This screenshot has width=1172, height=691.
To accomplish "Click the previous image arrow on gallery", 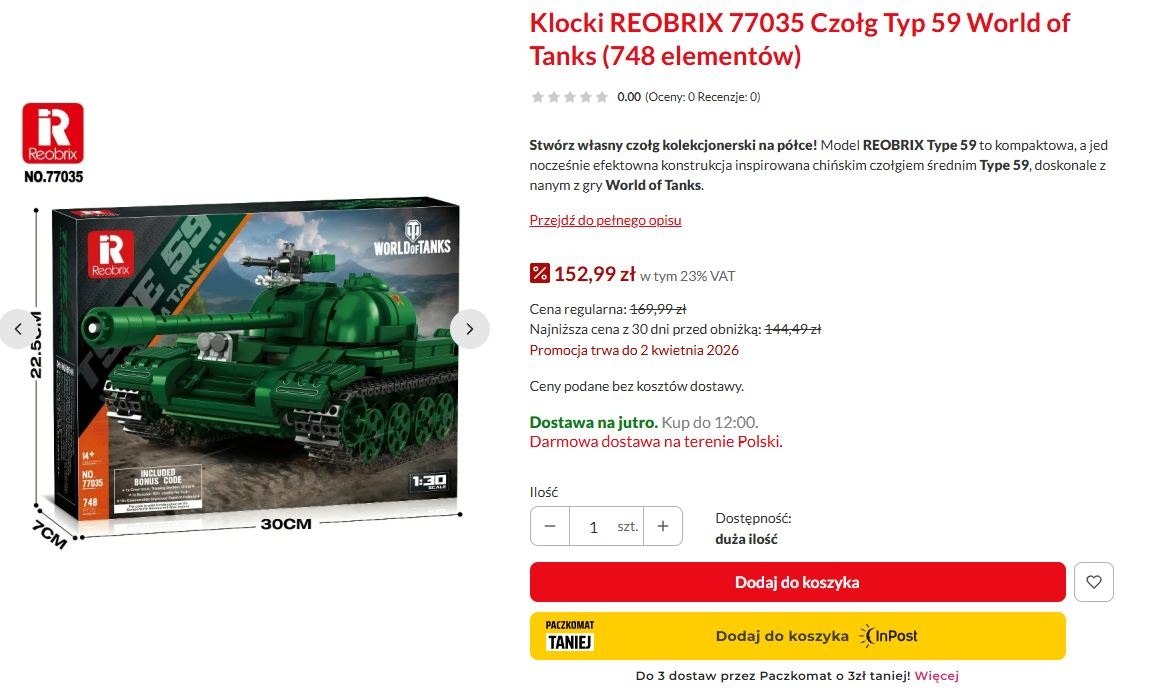I will [18, 329].
